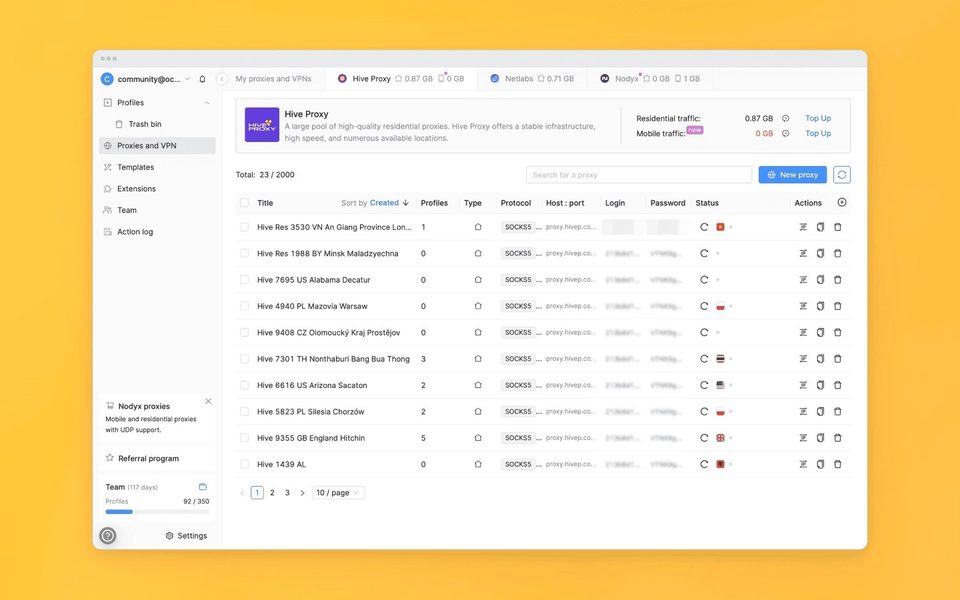Click the add-column plus icon in table header
This screenshot has height=600, width=960.
842,203
